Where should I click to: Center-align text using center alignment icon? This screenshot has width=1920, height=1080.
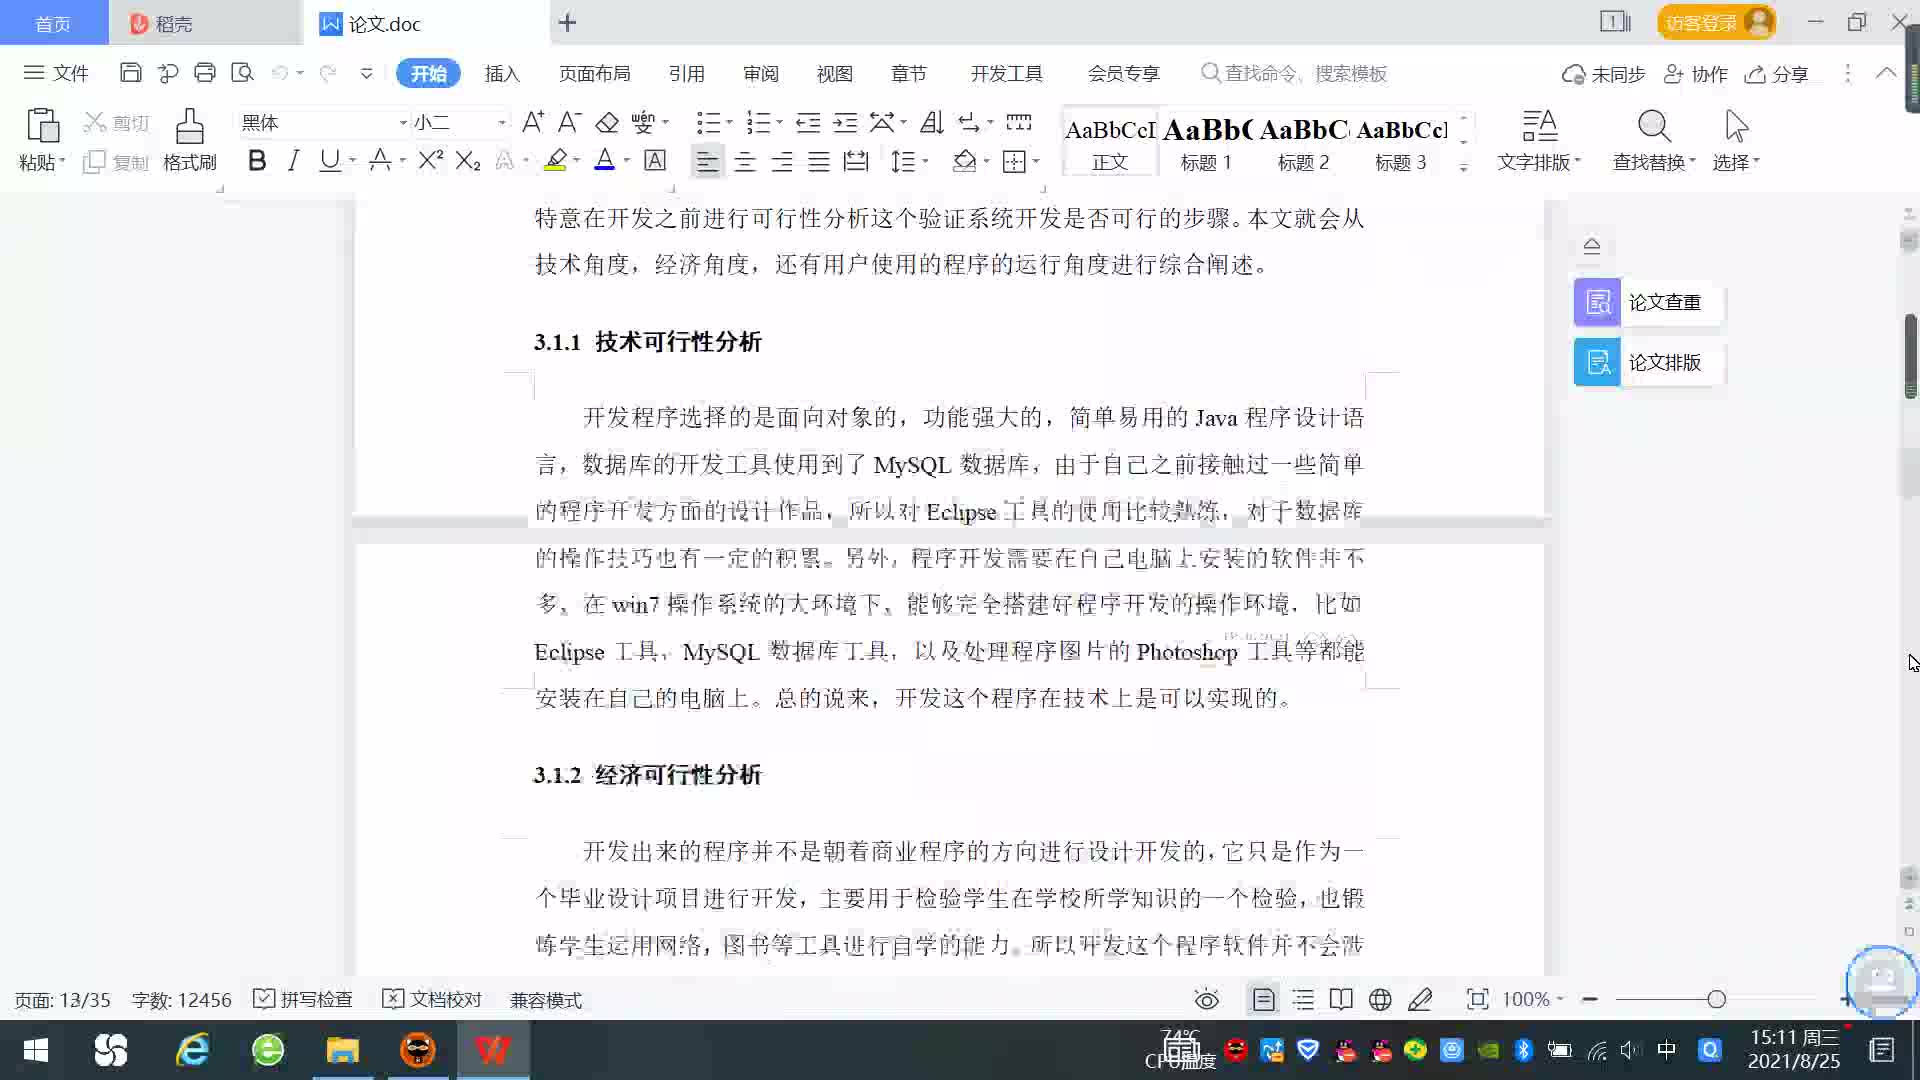tap(745, 162)
